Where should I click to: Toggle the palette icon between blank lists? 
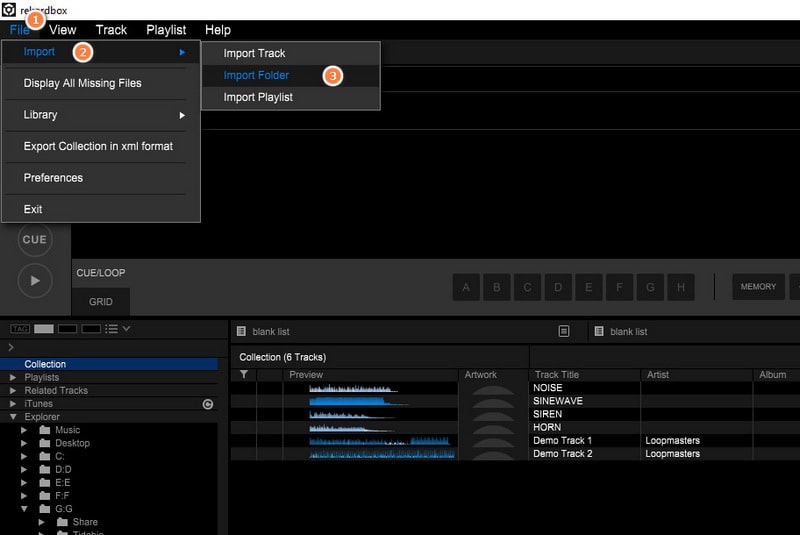coord(564,332)
